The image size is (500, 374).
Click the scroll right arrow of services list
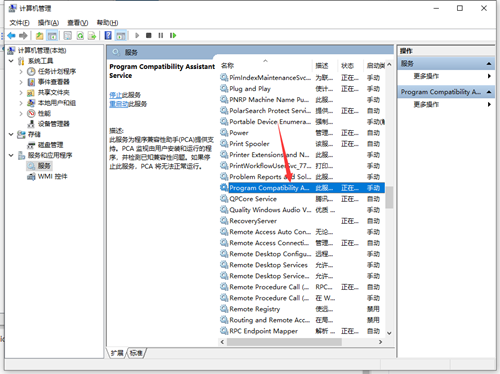[x=381, y=342]
